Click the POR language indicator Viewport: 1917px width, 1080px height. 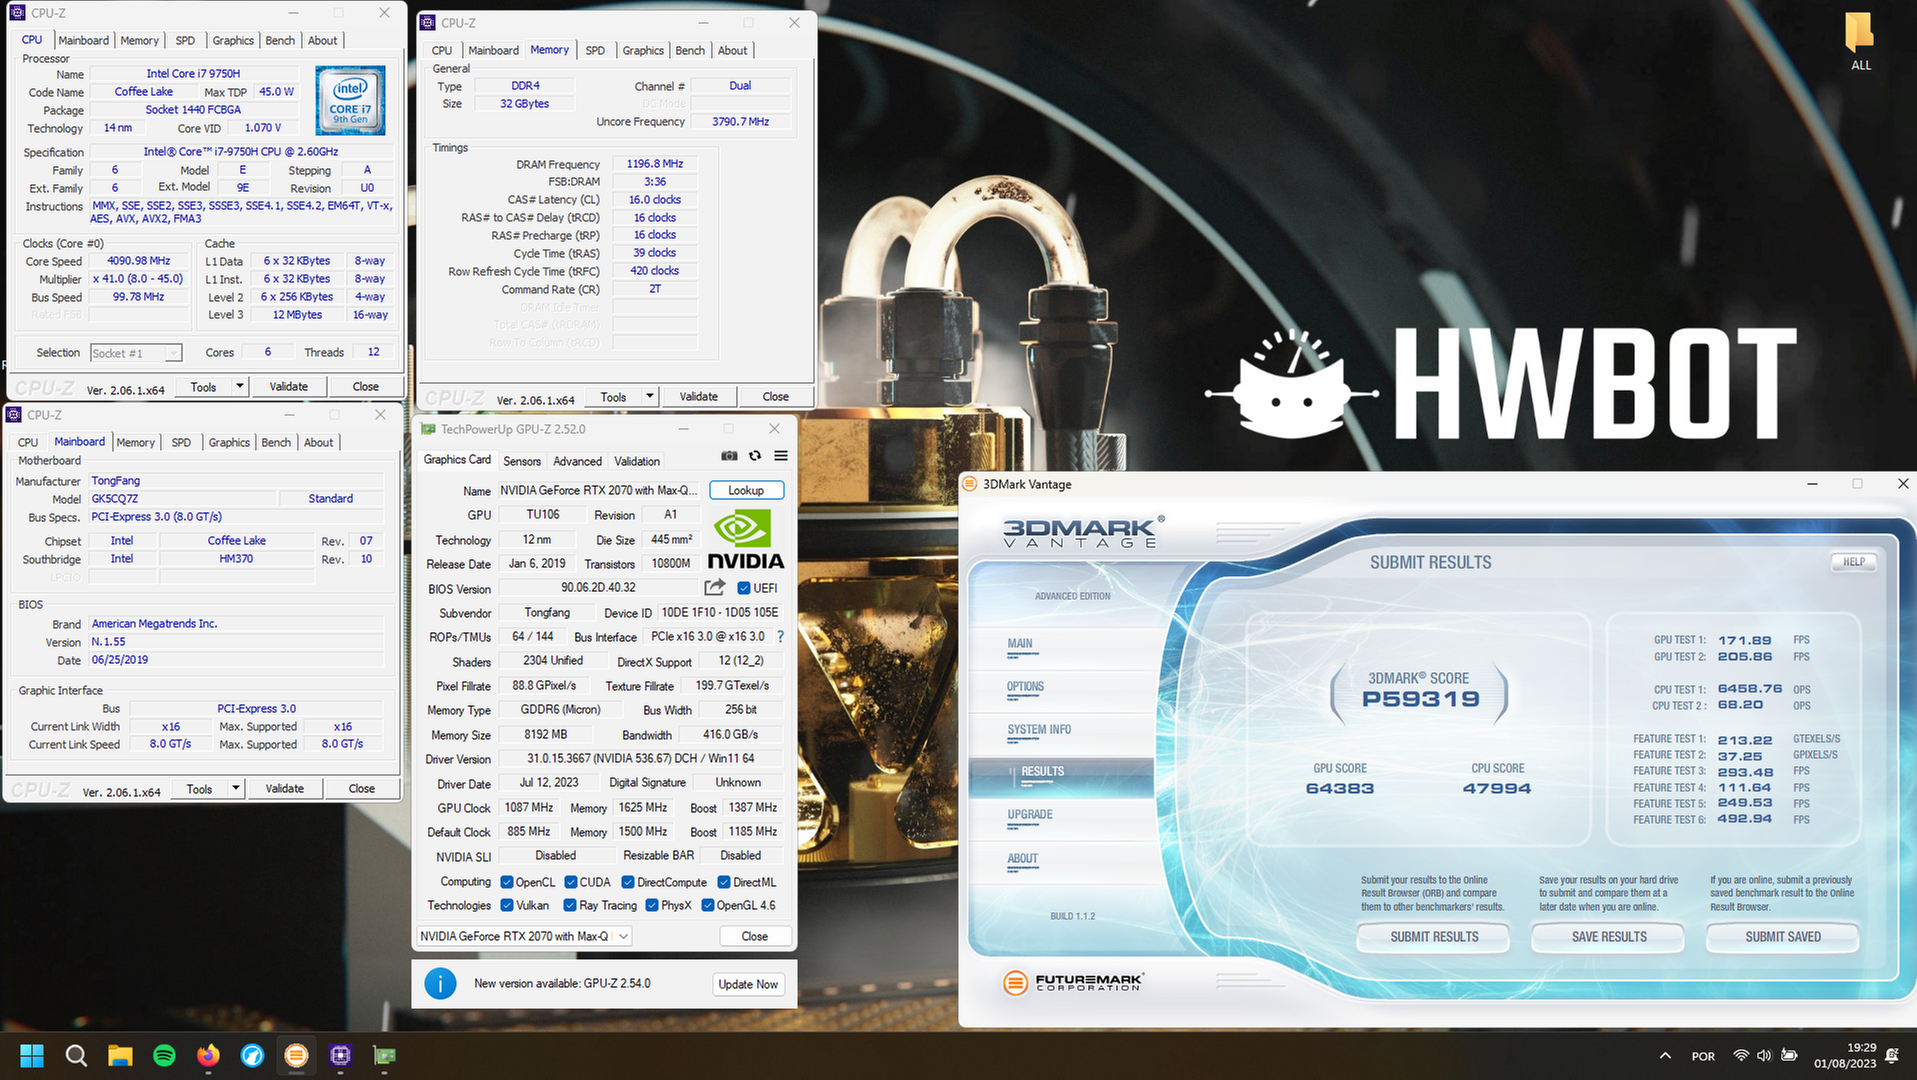[1703, 1056]
